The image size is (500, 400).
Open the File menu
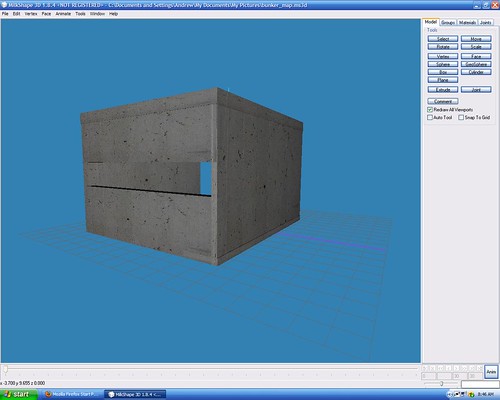5,14
